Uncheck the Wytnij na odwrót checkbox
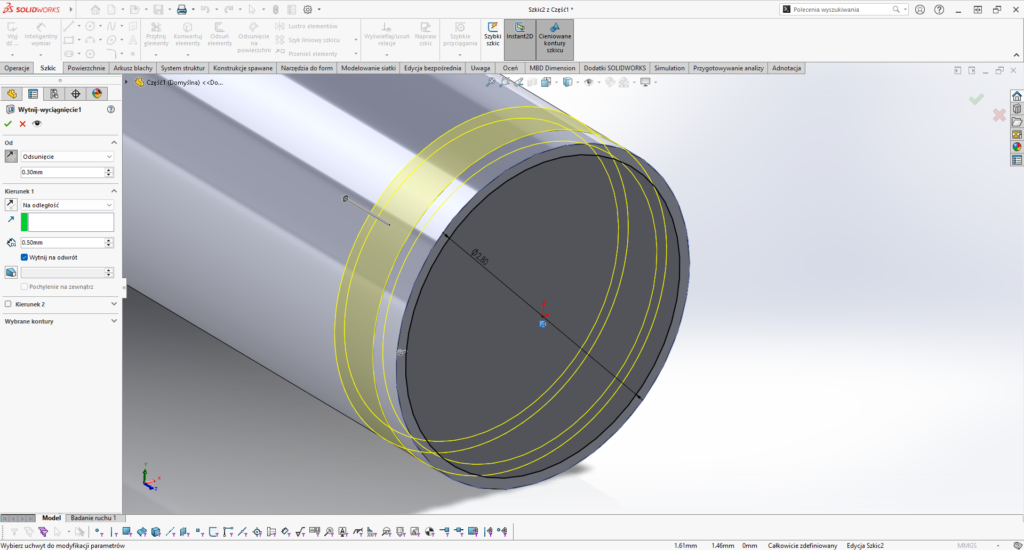The width and height of the screenshot is (1024, 550). 25,257
